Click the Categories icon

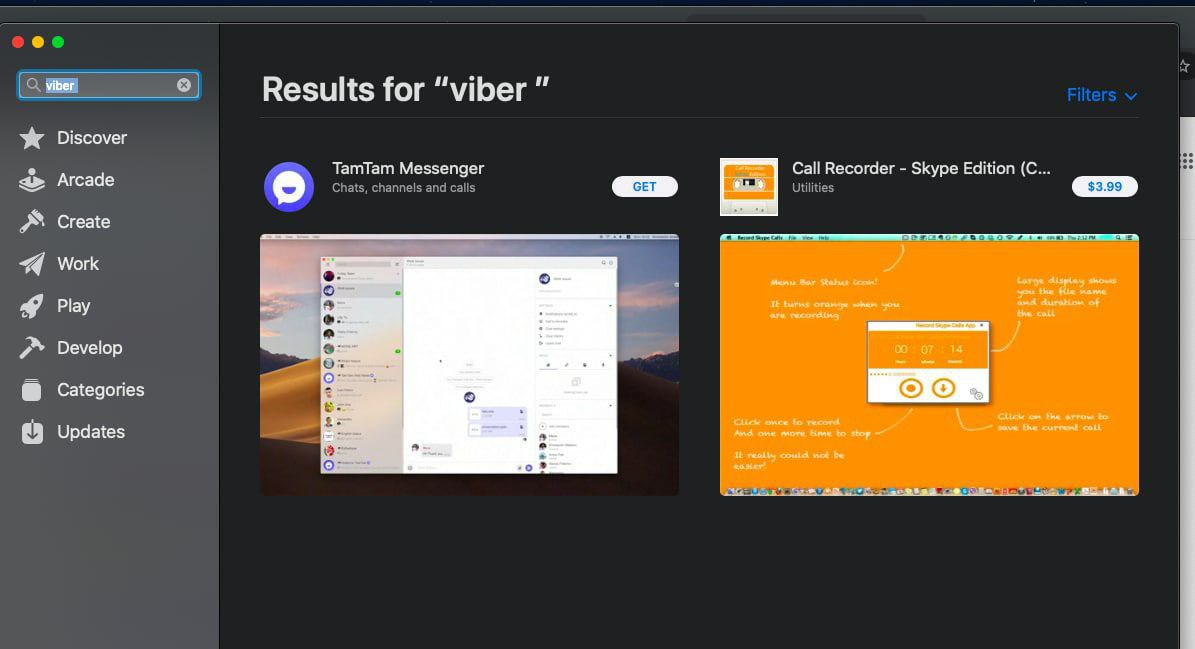[32, 389]
